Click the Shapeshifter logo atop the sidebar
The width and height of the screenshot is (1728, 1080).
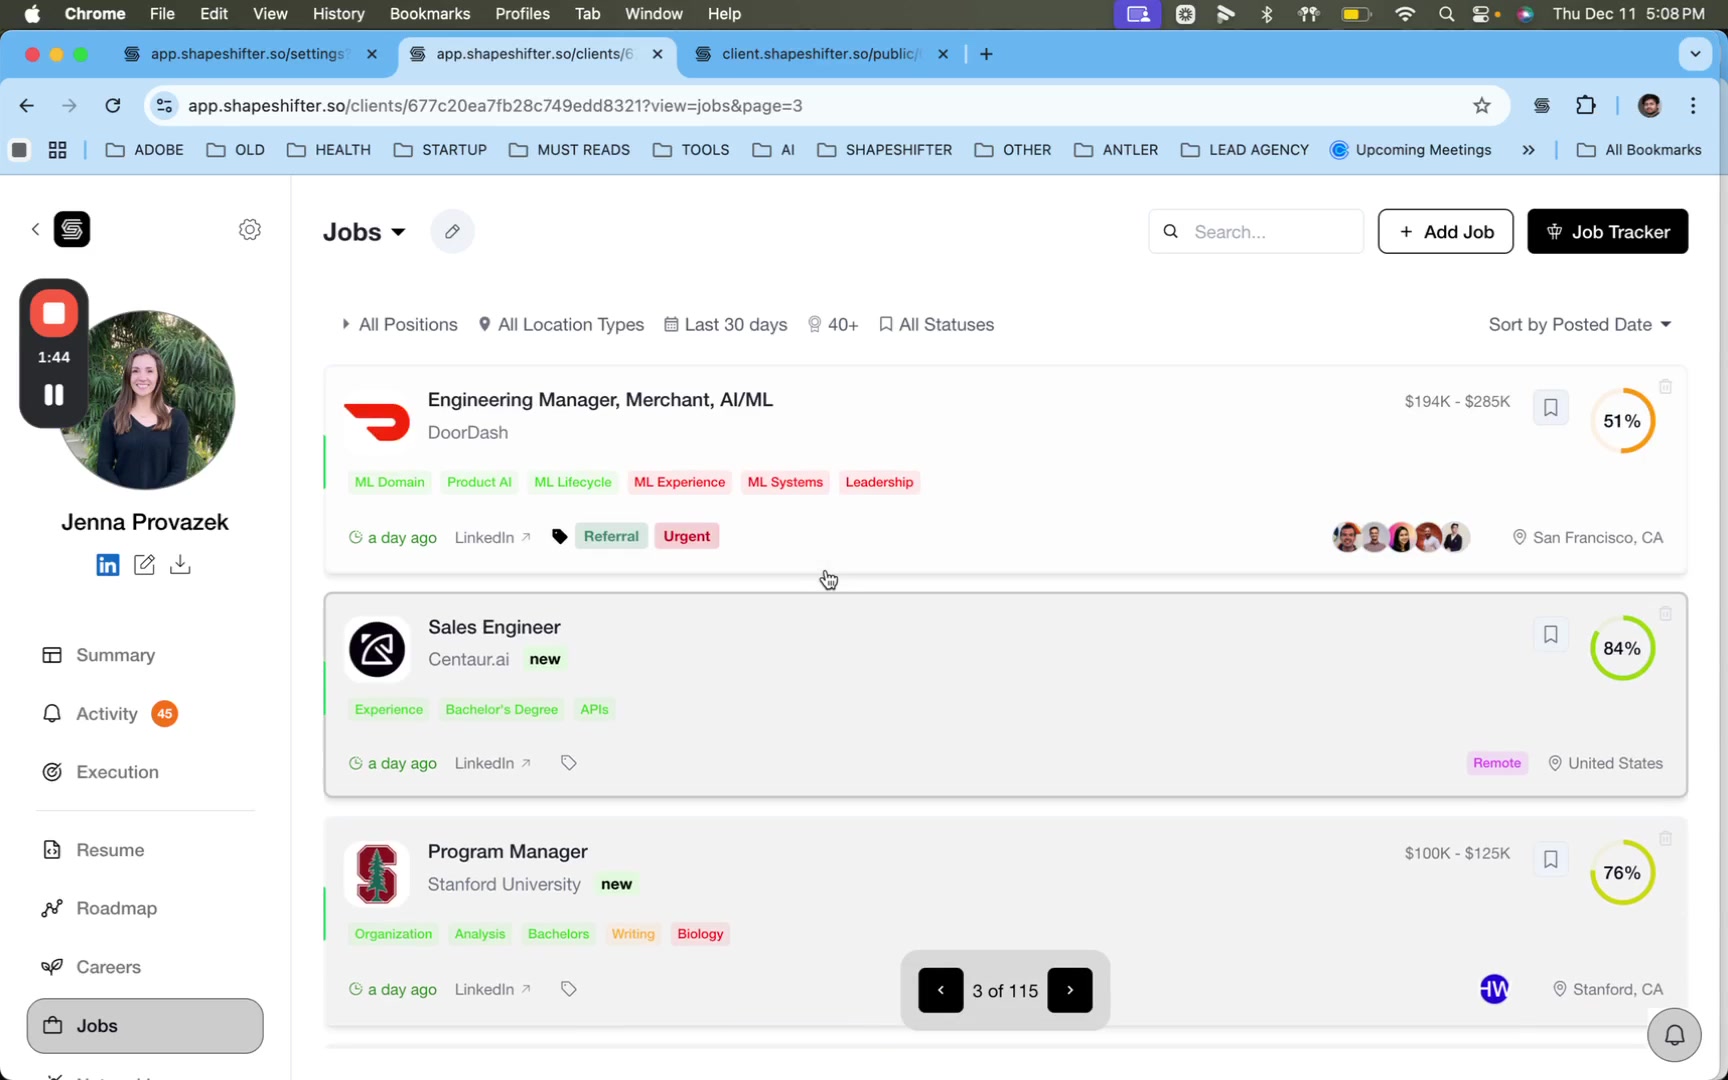tap(73, 229)
